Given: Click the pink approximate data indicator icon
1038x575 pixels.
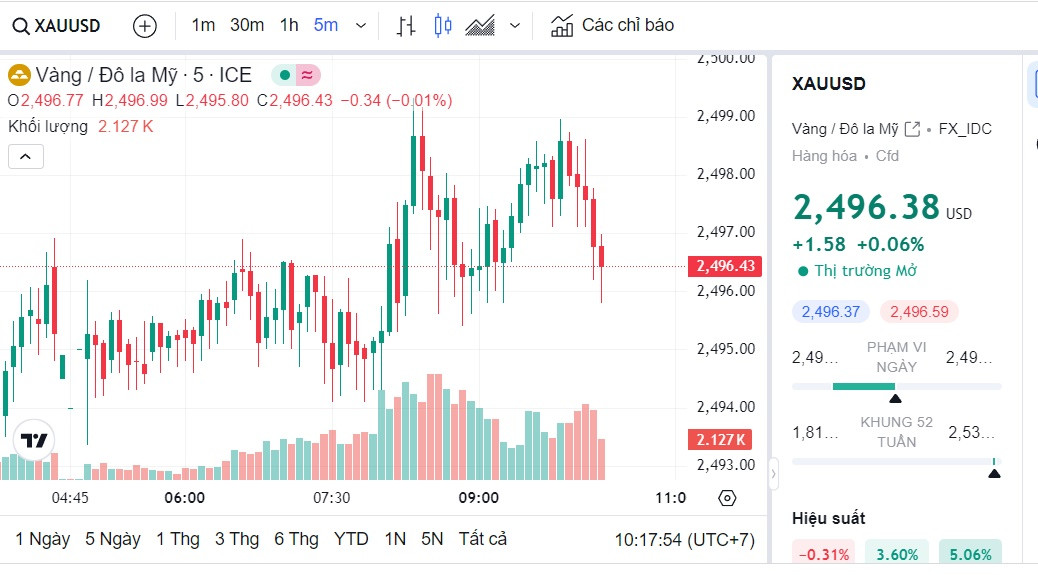Looking at the screenshot, I should click(x=307, y=75).
